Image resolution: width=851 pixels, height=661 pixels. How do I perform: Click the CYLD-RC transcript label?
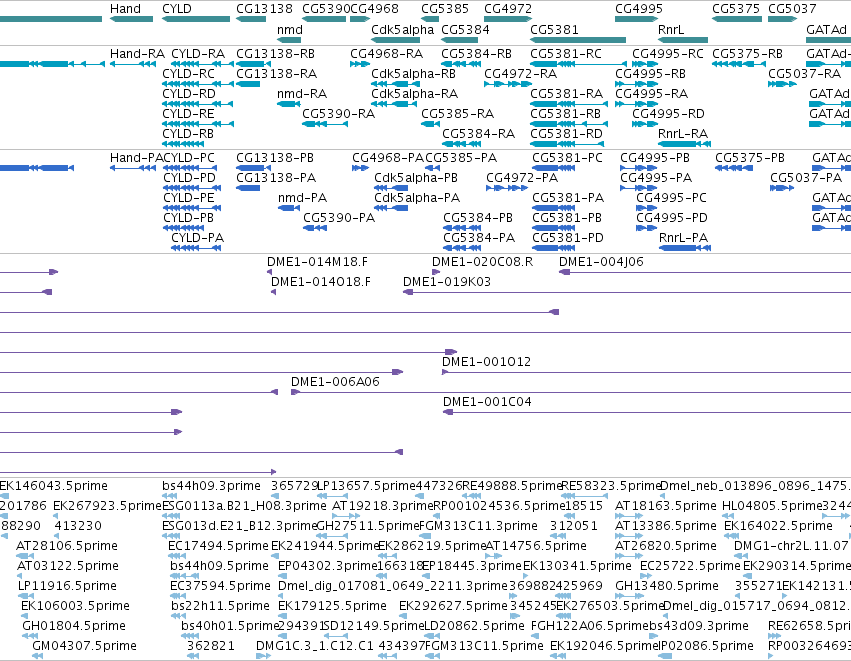click(x=188, y=74)
